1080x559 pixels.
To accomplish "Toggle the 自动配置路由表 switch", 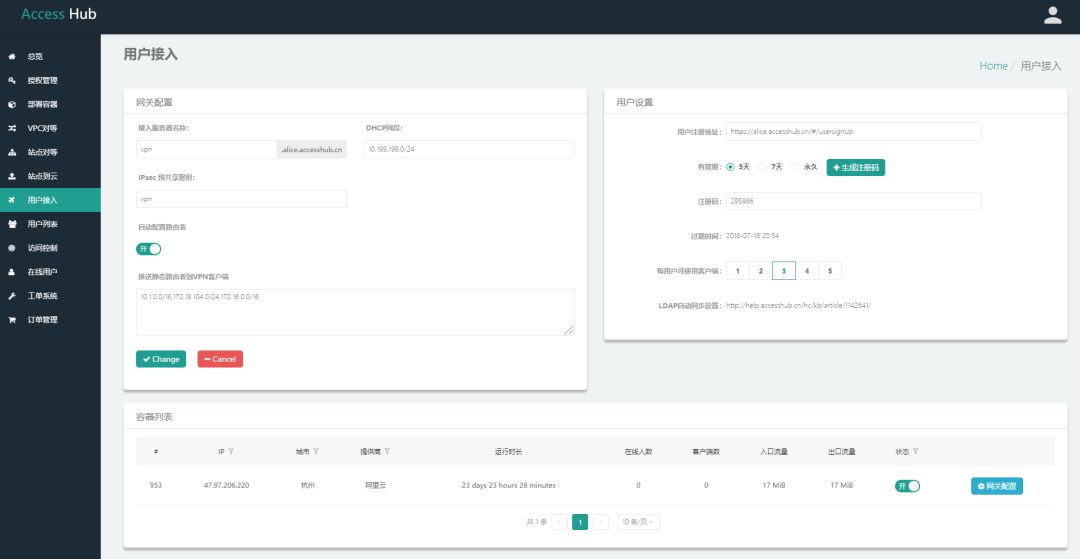I will point(149,249).
